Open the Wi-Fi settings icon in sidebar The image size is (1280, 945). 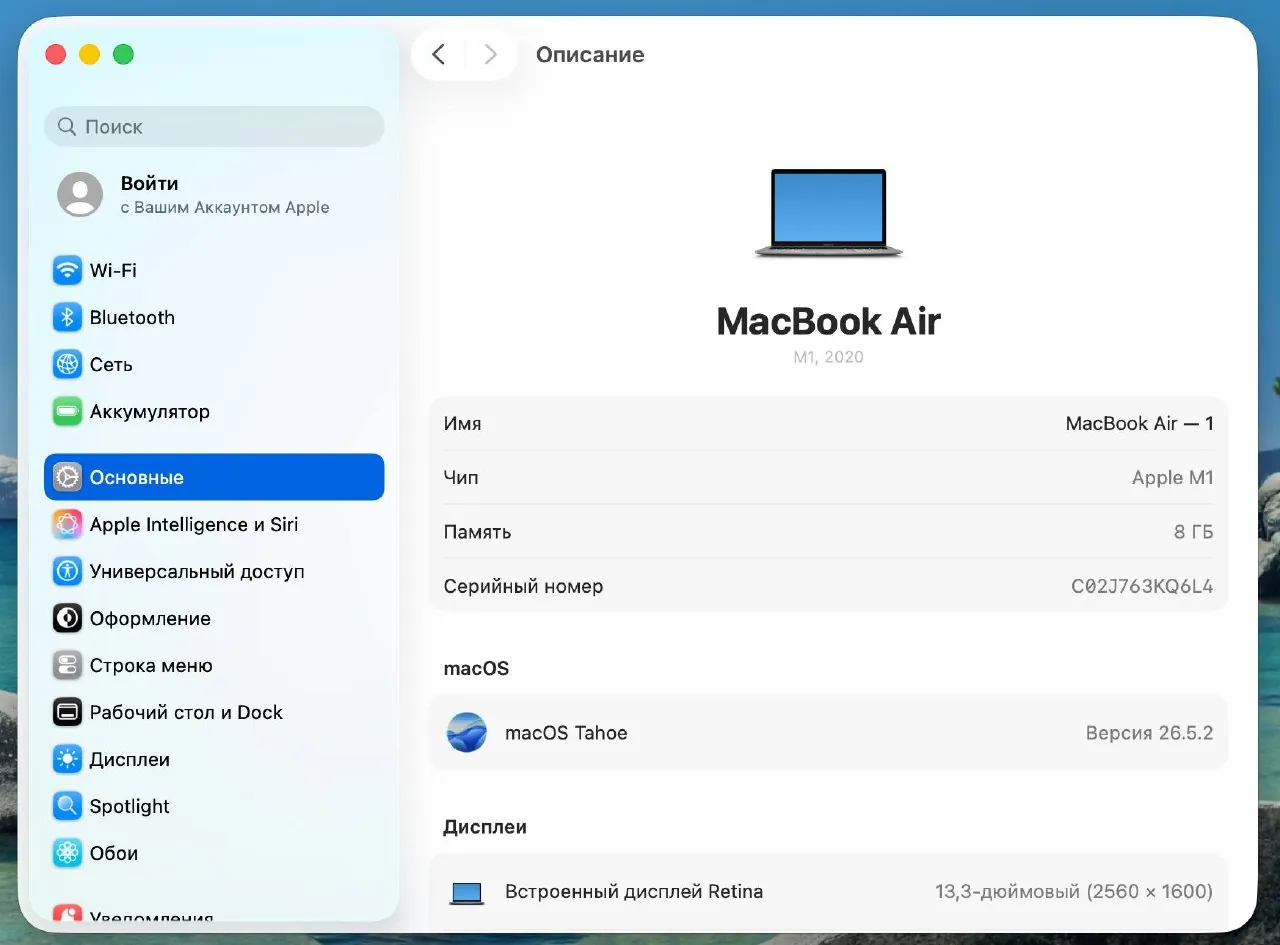(67, 270)
